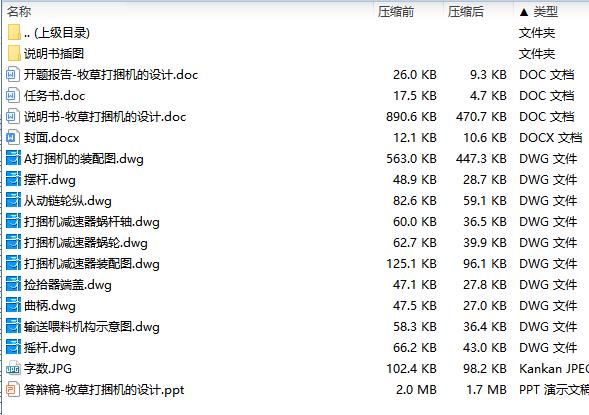Click the doc icon next to 任务书.doc

pos(12,95)
